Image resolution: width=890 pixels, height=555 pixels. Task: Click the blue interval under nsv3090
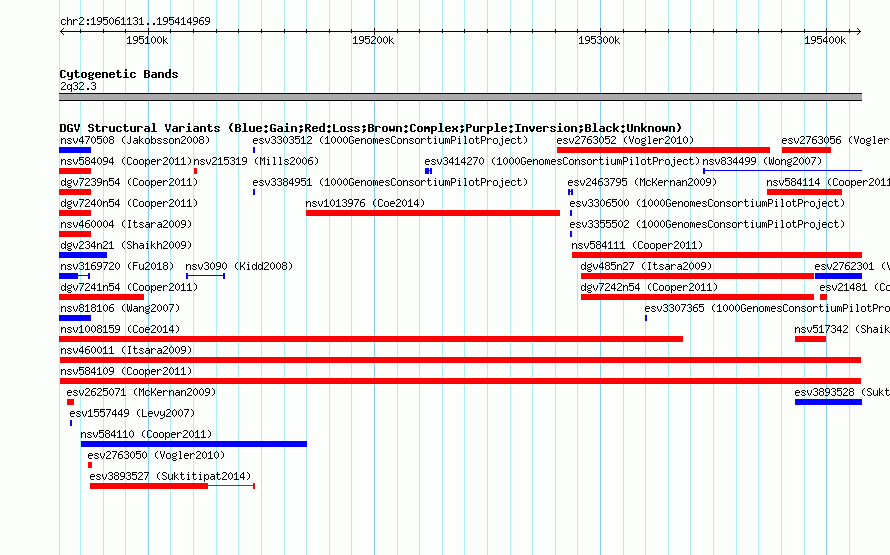point(205,276)
